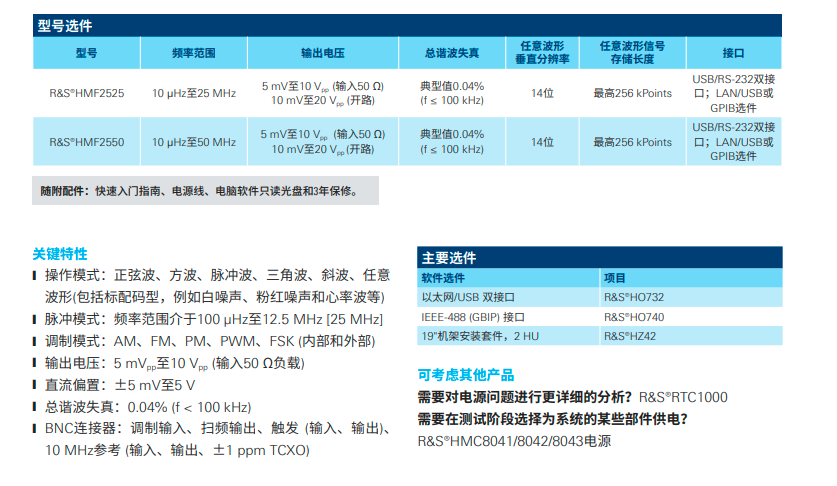Click the R&S HO732 option entry

(x=633, y=296)
